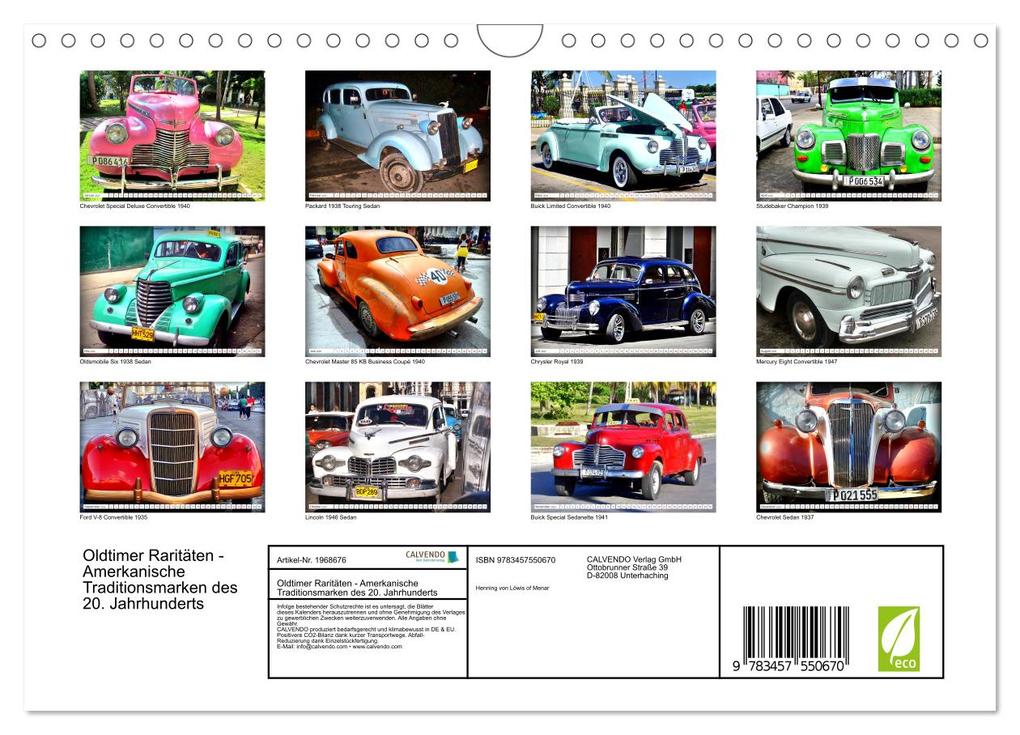Click 'CALVENDO Verlag GmbH' publisher name

click(634, 559)
